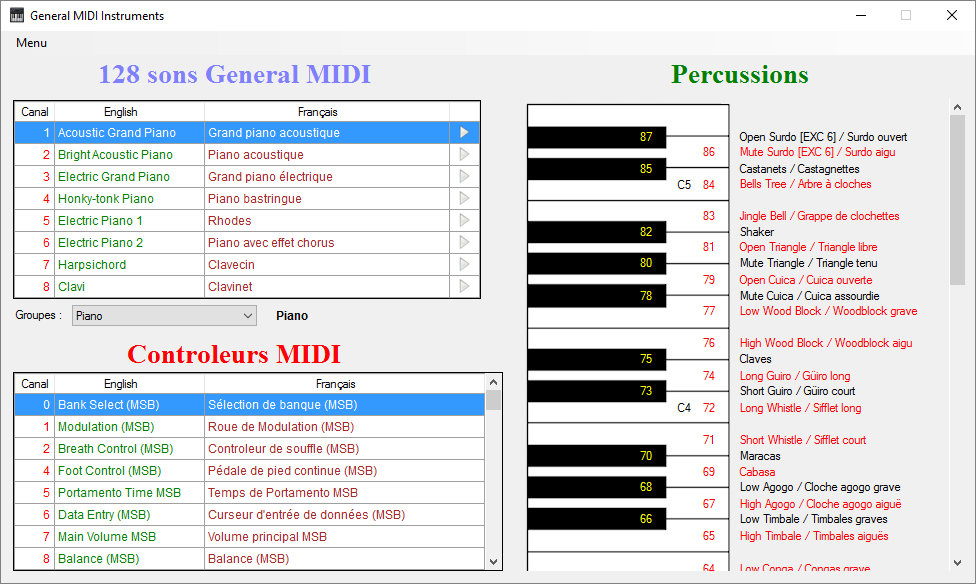Open the Groupes instrument selector
This screenshot has height=584, width=976.
click(x=163, y=315)
